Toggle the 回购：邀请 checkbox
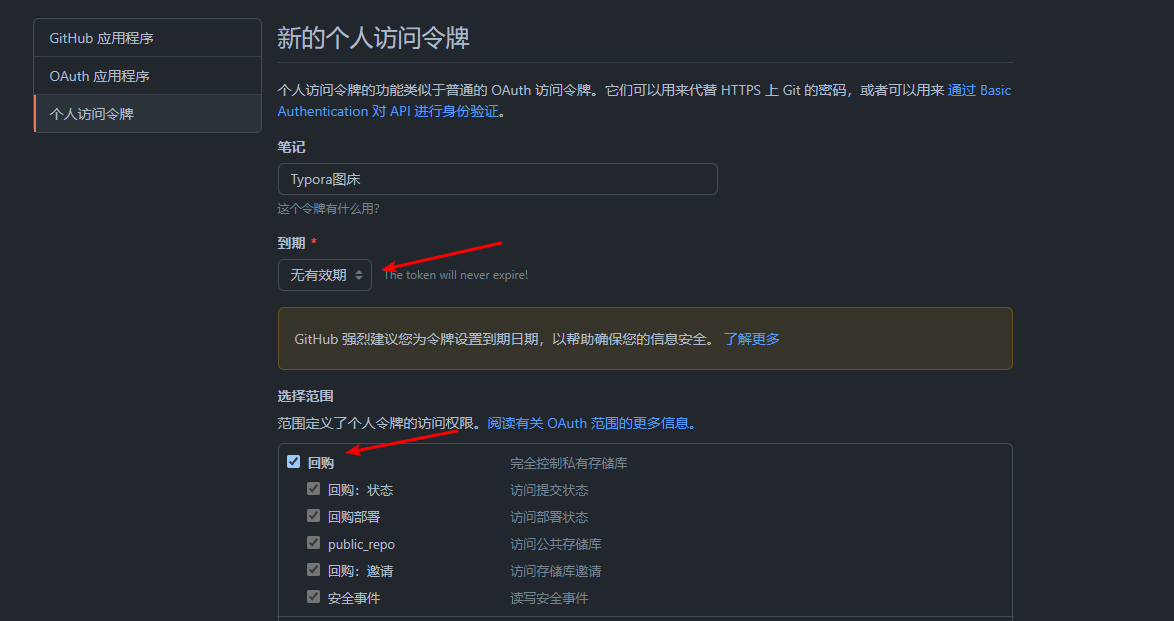Screen dimensions: 1174x621 coord(314,570)
